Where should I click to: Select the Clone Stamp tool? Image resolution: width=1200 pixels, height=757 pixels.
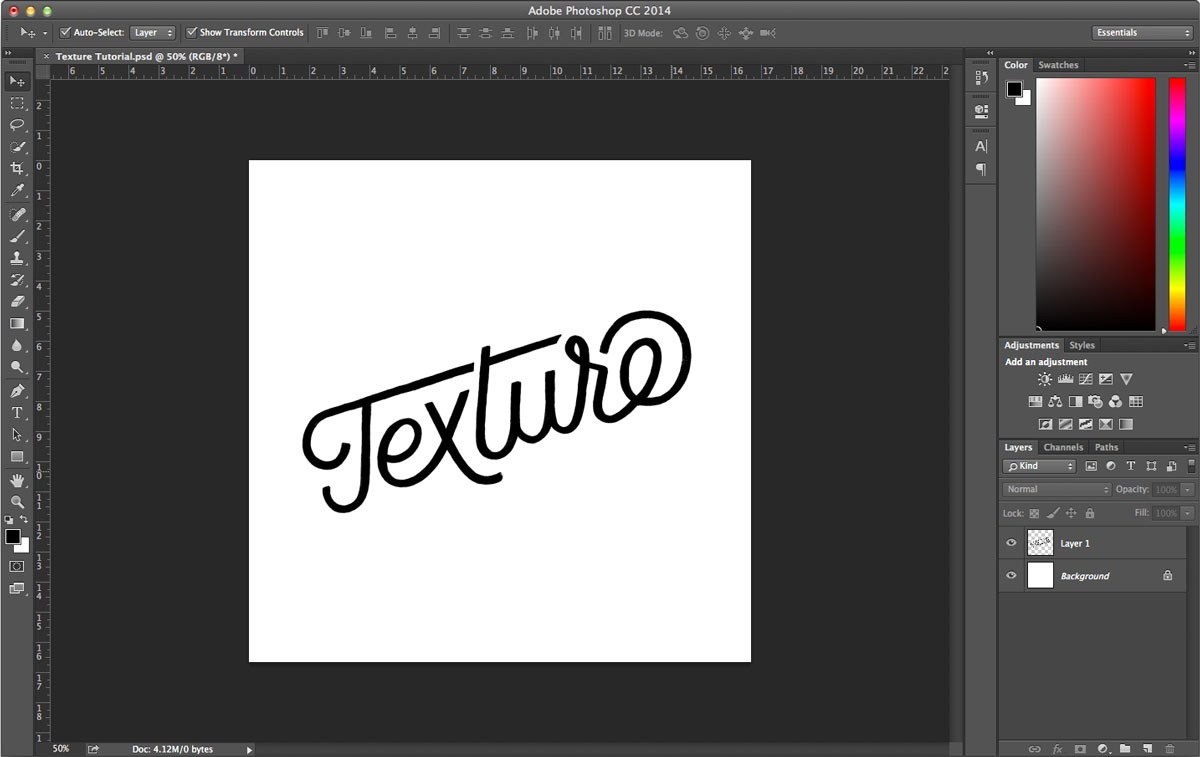tap(17, 257)
